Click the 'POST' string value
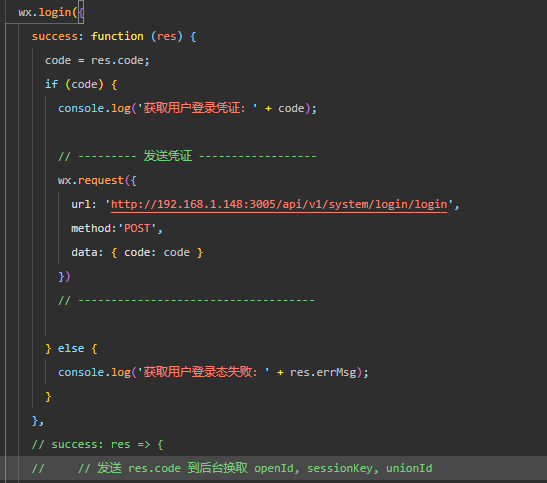 137,228
